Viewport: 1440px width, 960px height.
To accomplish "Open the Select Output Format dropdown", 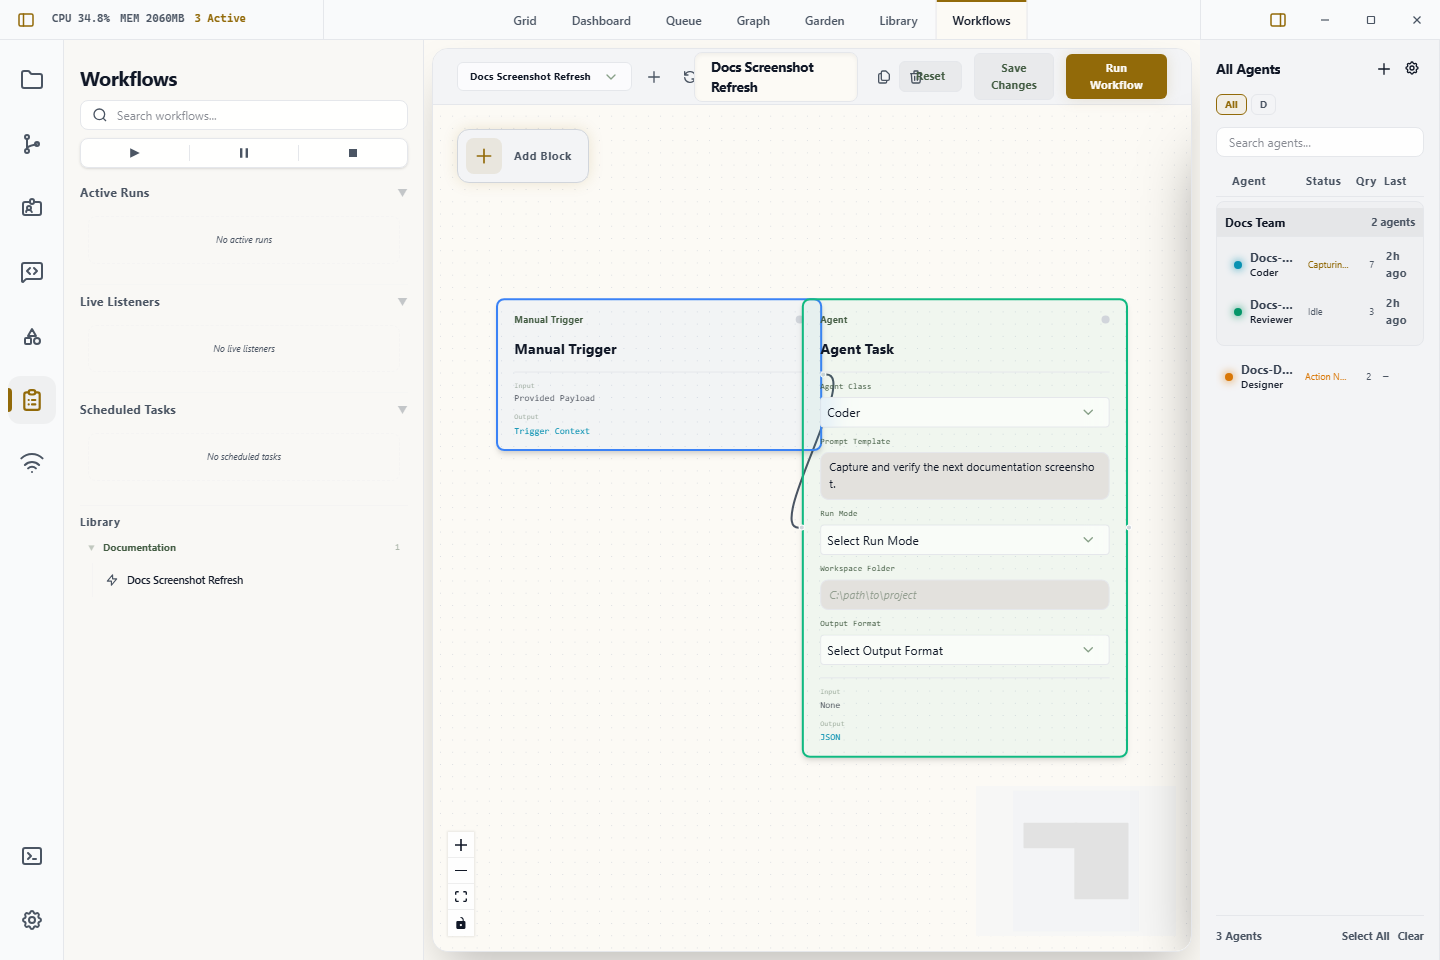I will coord(964,651).
